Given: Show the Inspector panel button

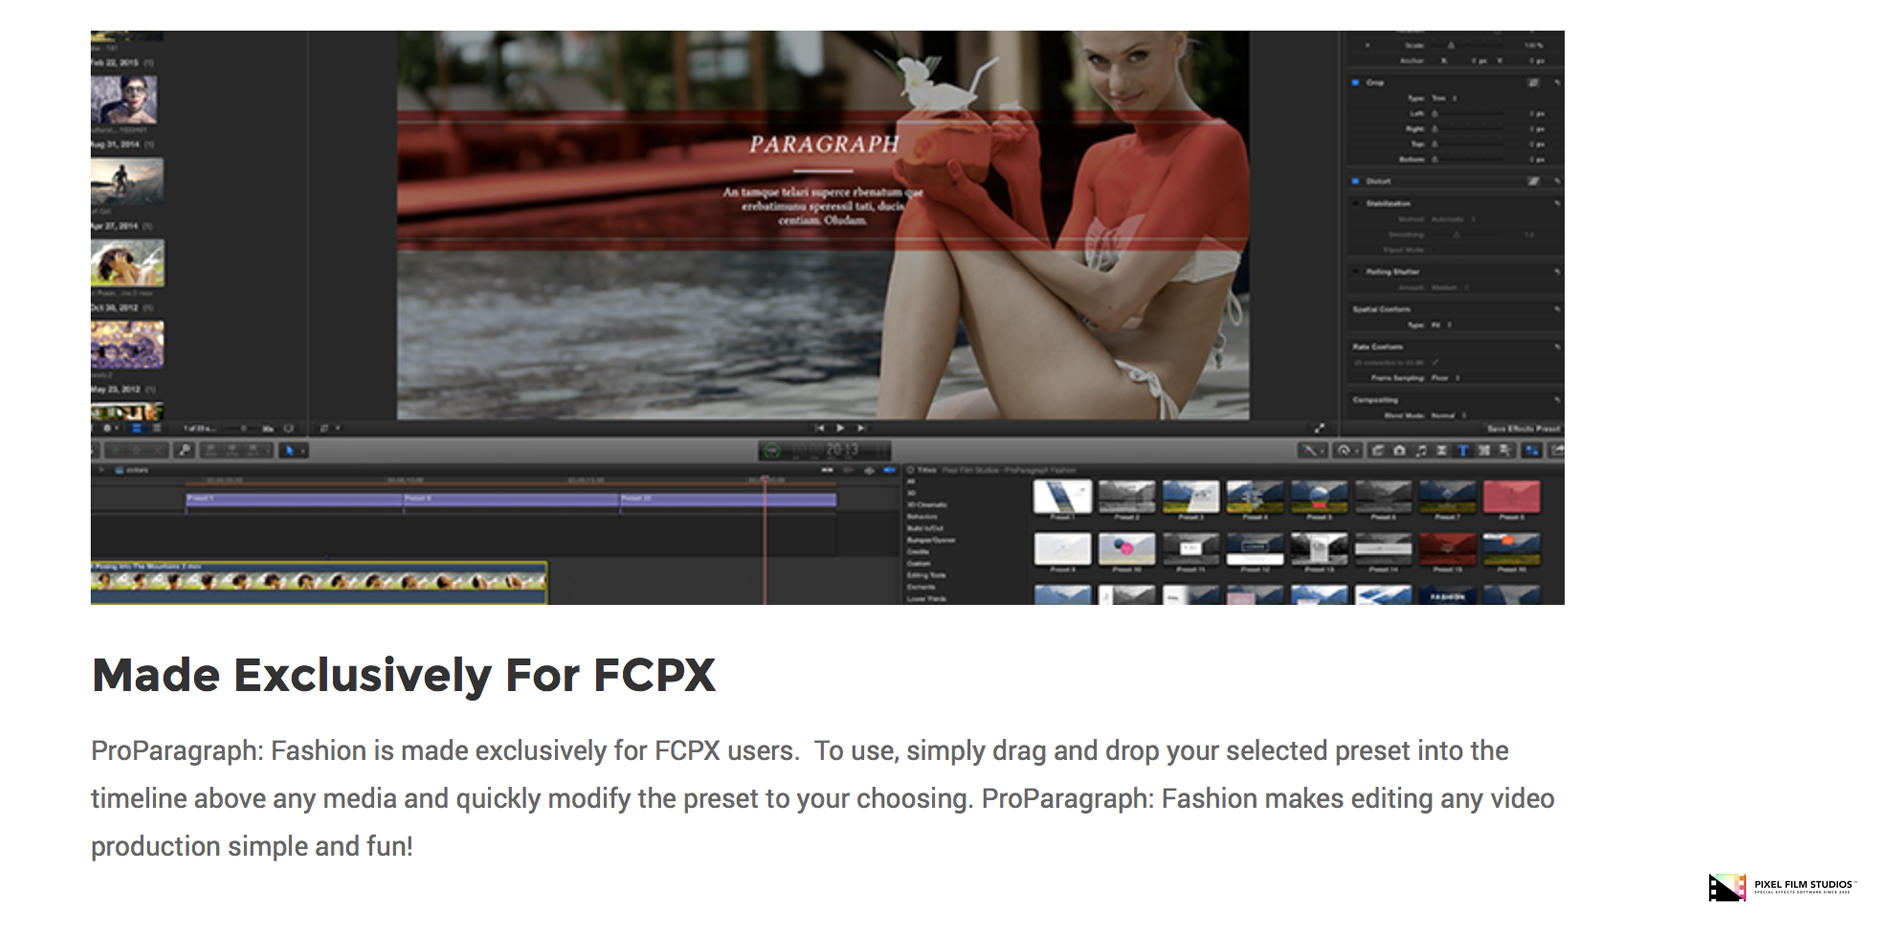Looking at the screenshot, I should (1531, 451).
